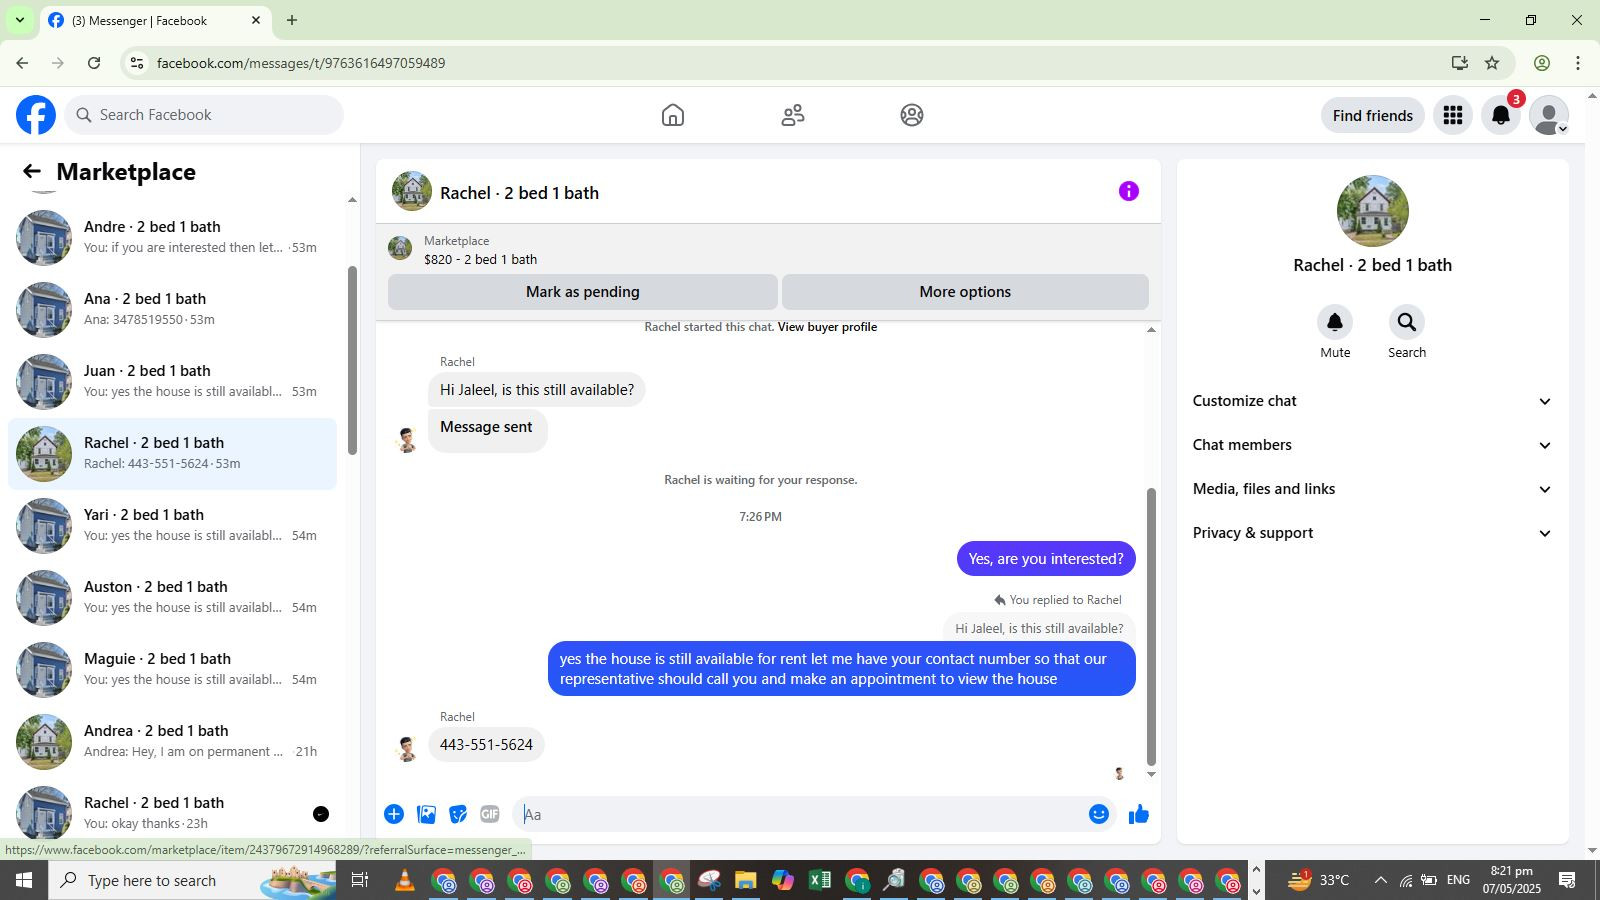The height and width of the screenshot is (900, 1600).
Task: Open the $820 - 2 bed 1 bath listing
Action: click(x=480, y=259)
